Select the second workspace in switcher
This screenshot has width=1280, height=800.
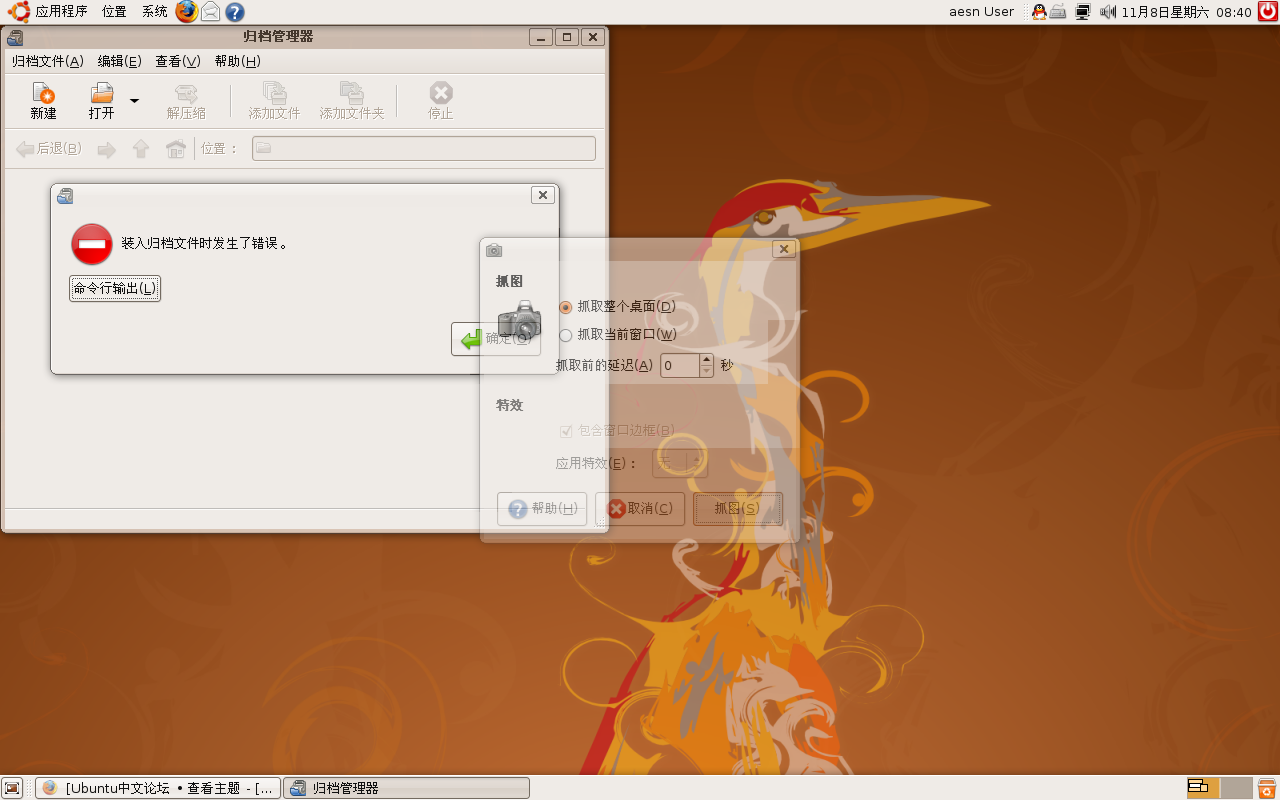pyautogui.click(x=1237, y=788)
